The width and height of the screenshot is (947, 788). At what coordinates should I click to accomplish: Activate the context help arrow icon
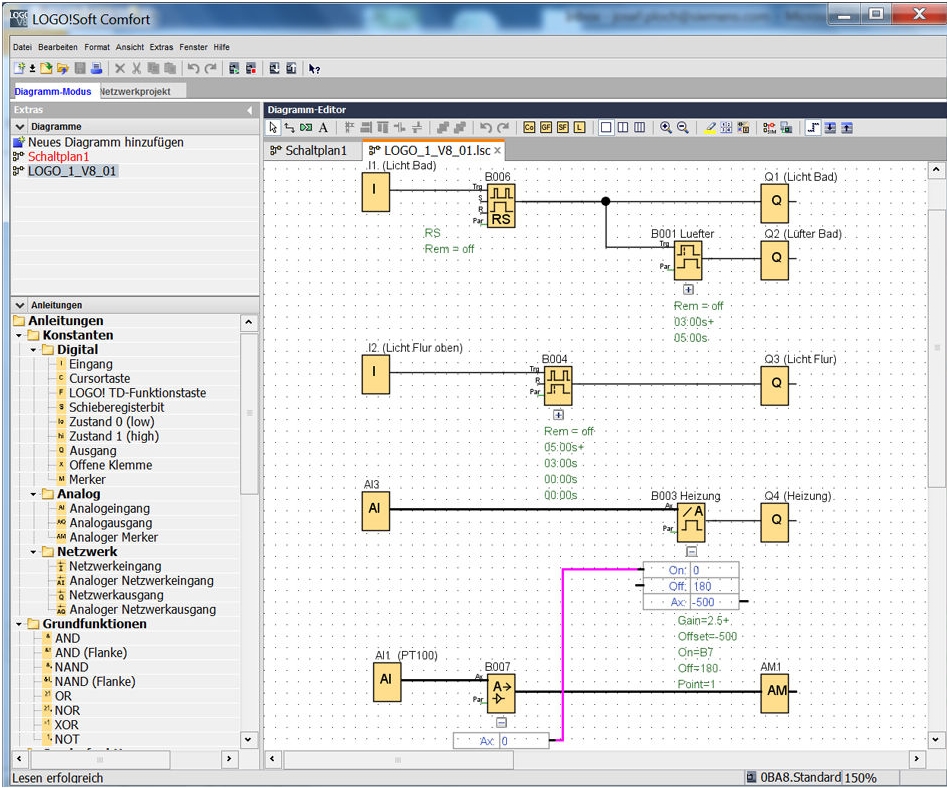(314, 69)
